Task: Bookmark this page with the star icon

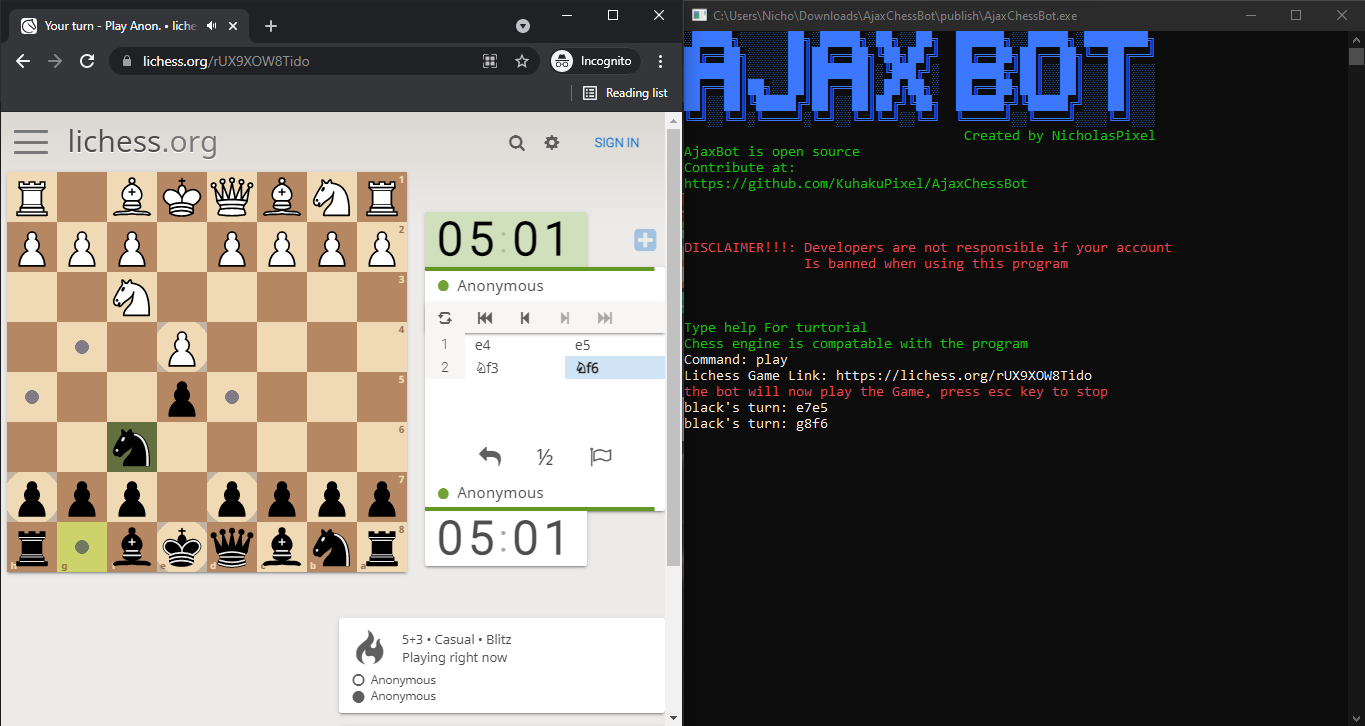Action: [521, 61]
